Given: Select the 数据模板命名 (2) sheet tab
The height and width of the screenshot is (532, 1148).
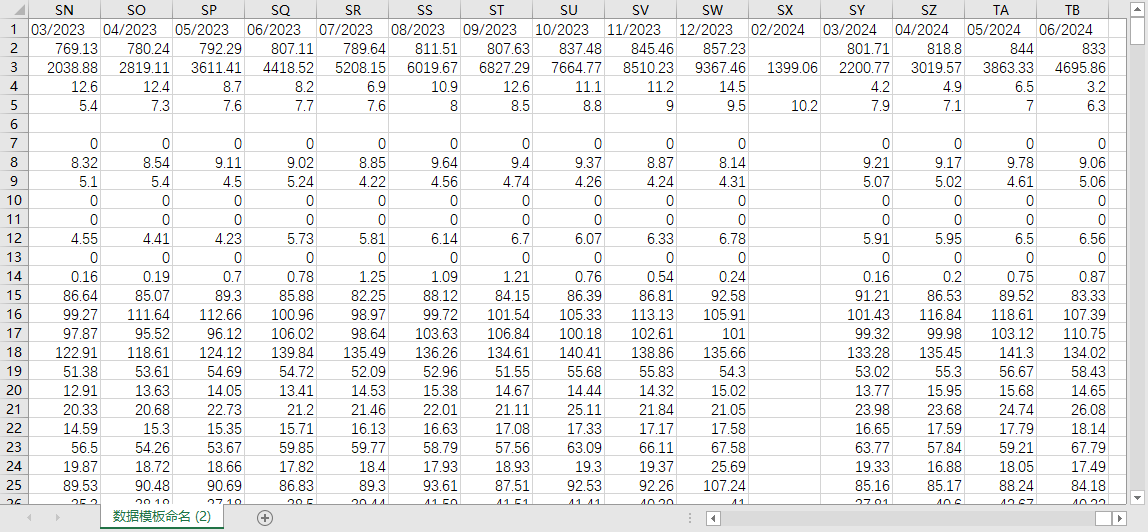Looking at the screenshot, I should click(162, 517).
